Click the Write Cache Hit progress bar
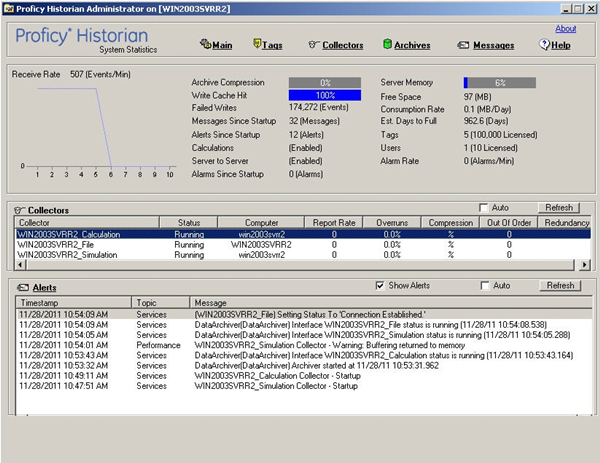The width and height of the screenshot is (600, 463). (x=325, y=94)
